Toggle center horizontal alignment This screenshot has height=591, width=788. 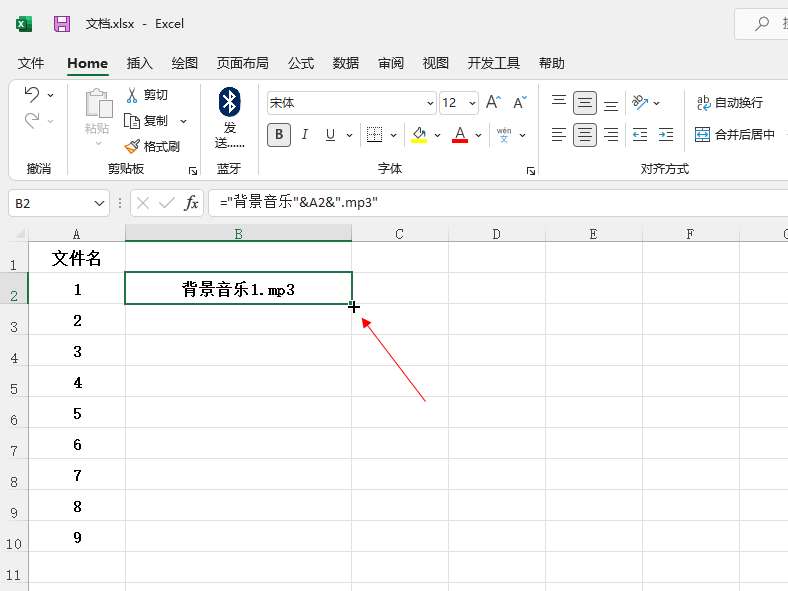point(585,135)
